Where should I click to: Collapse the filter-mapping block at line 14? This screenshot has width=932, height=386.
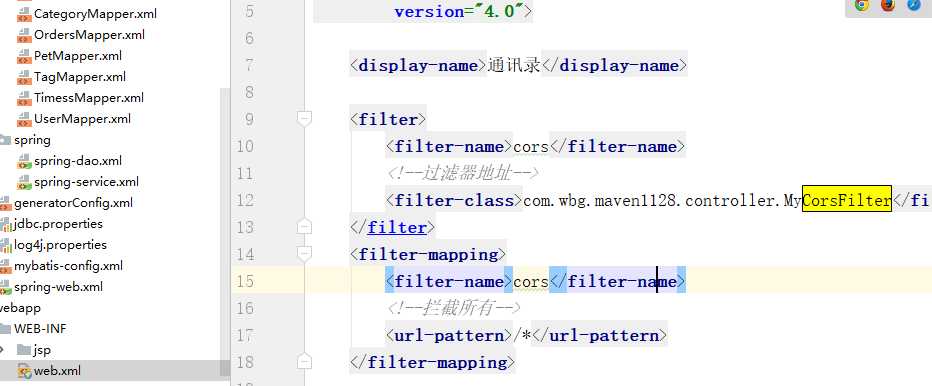click(304, 254)
